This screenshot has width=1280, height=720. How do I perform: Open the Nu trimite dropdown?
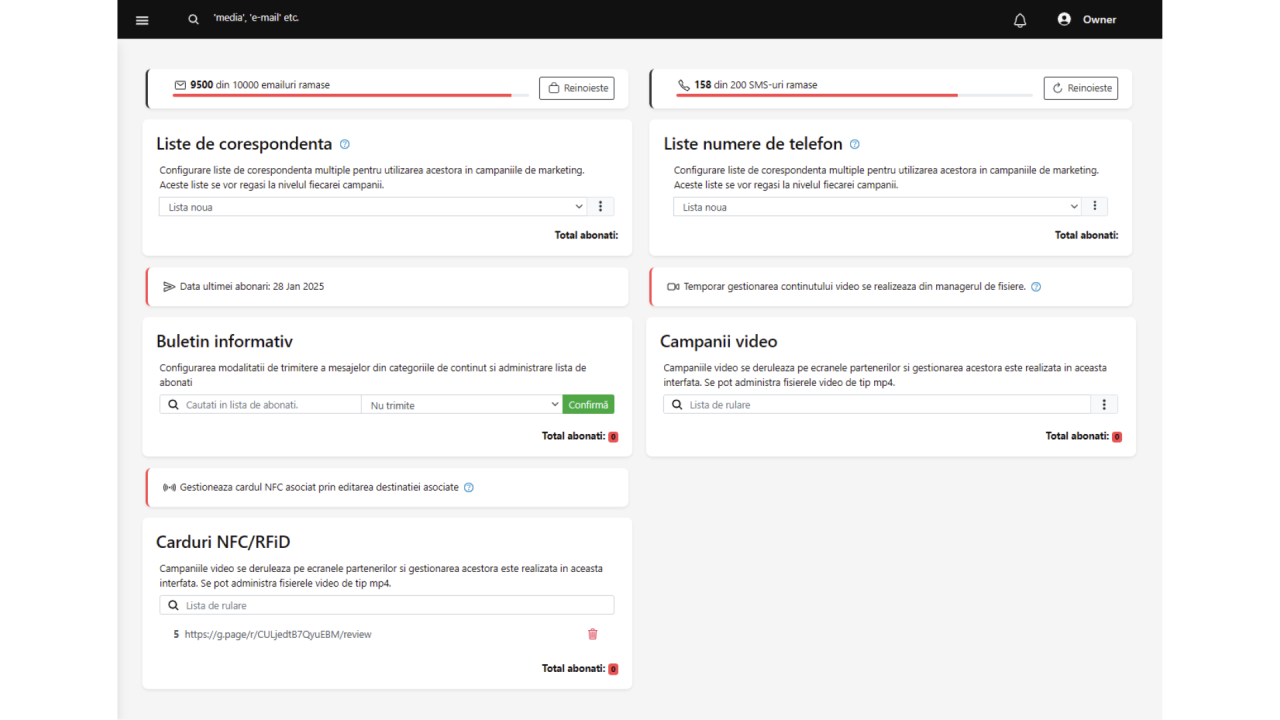(x=462, y=405)
